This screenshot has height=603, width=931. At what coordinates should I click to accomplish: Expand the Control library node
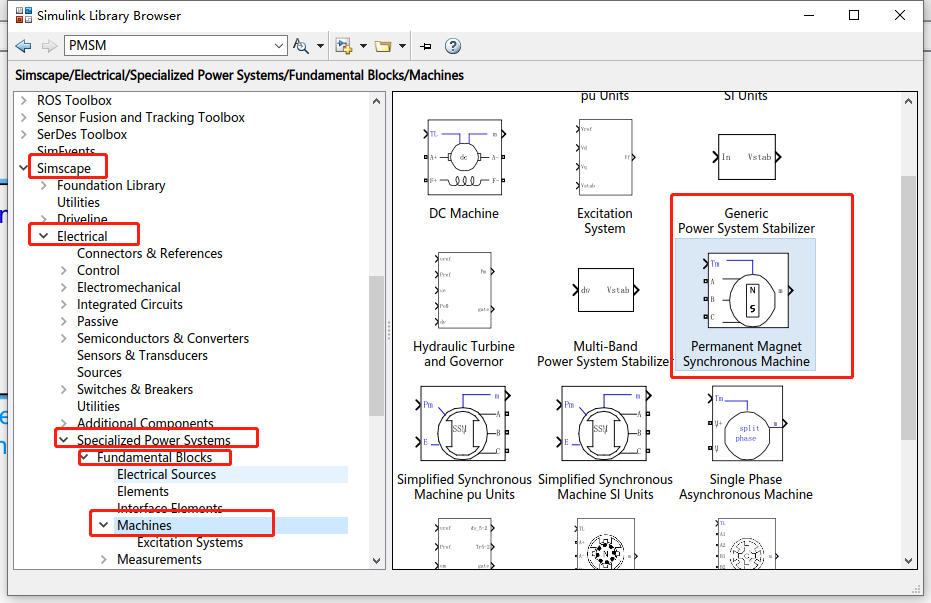point(64,271)
